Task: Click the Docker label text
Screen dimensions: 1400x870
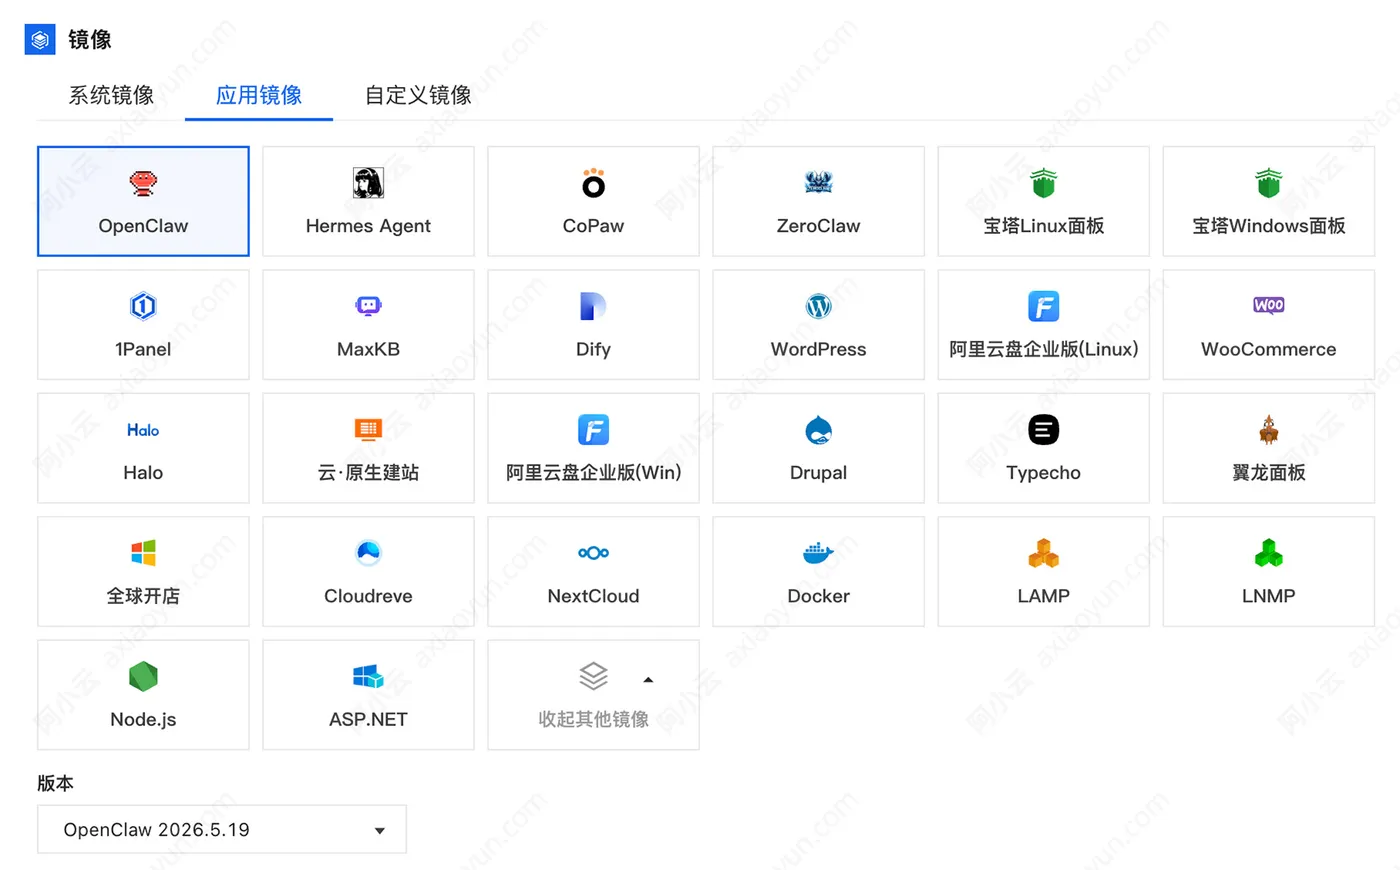Action: [x=818, y=596]
